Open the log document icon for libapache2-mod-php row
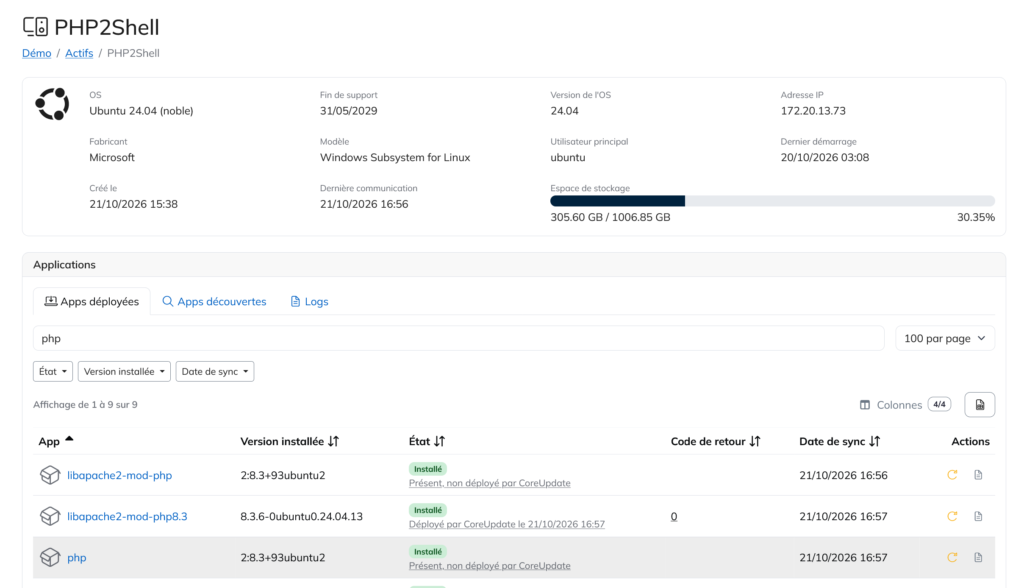The height and width of the screenshot is (588, 1024). [978, 475]
